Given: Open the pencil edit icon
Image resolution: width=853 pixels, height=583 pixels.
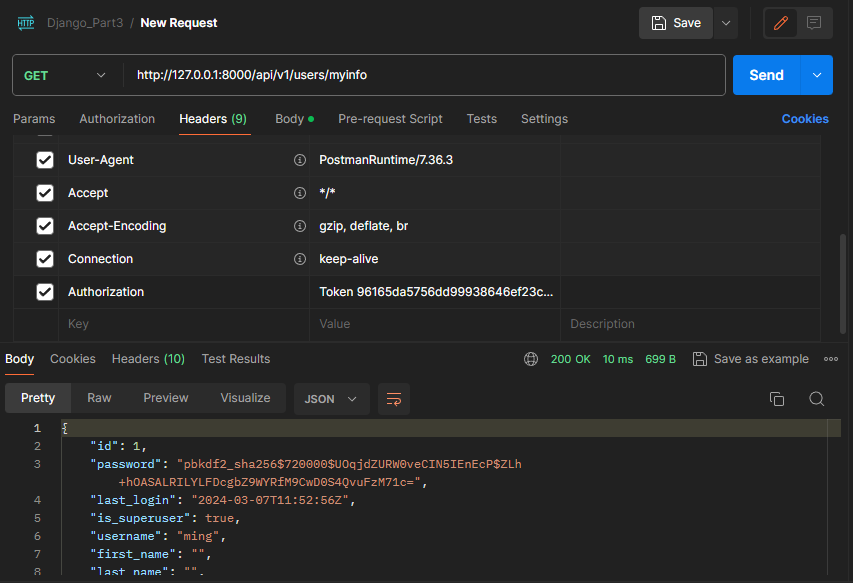Looking at the screenshot, I should (781, 23).
